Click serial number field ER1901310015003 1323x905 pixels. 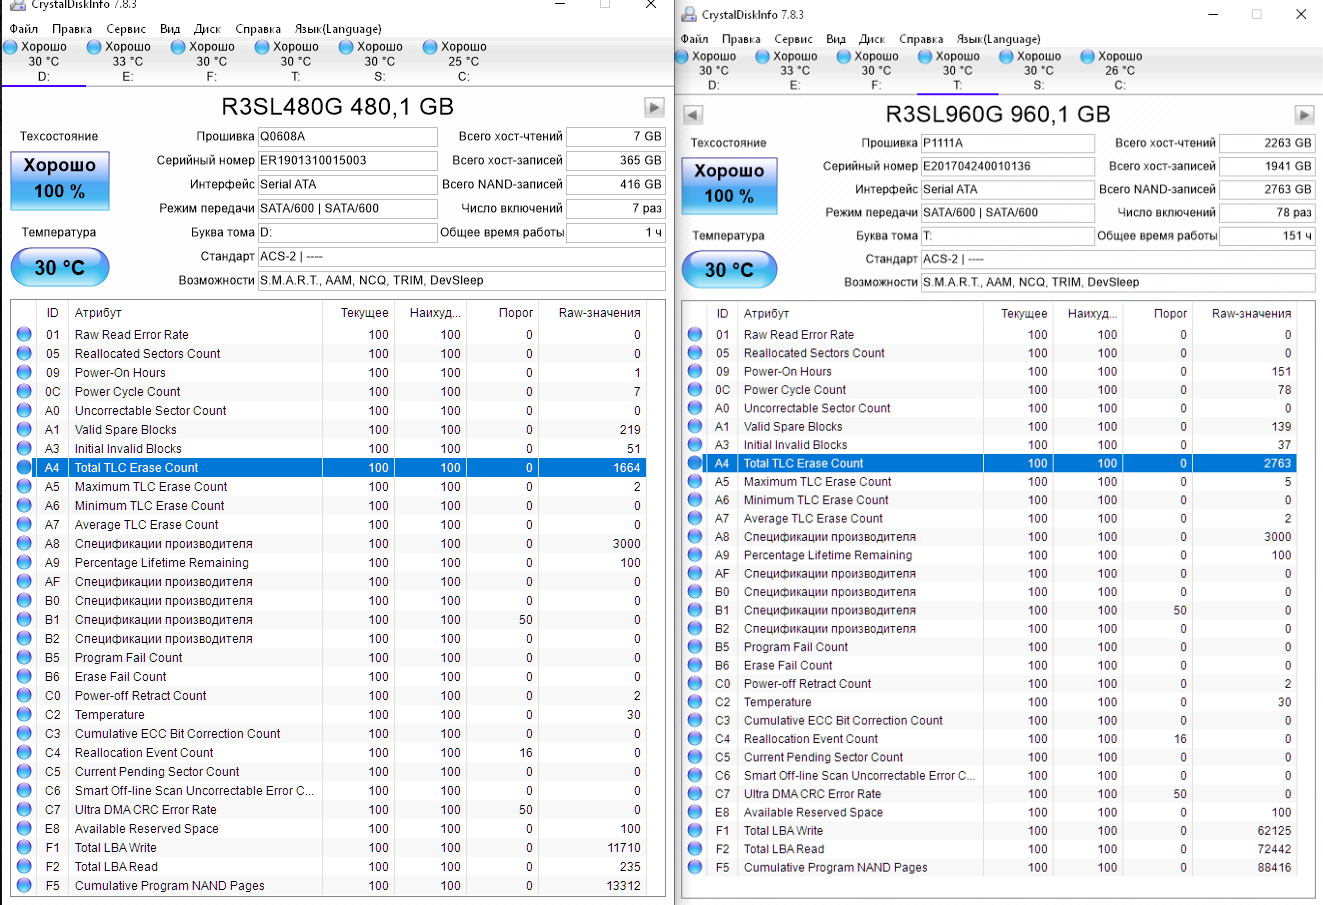pos(348,160)
